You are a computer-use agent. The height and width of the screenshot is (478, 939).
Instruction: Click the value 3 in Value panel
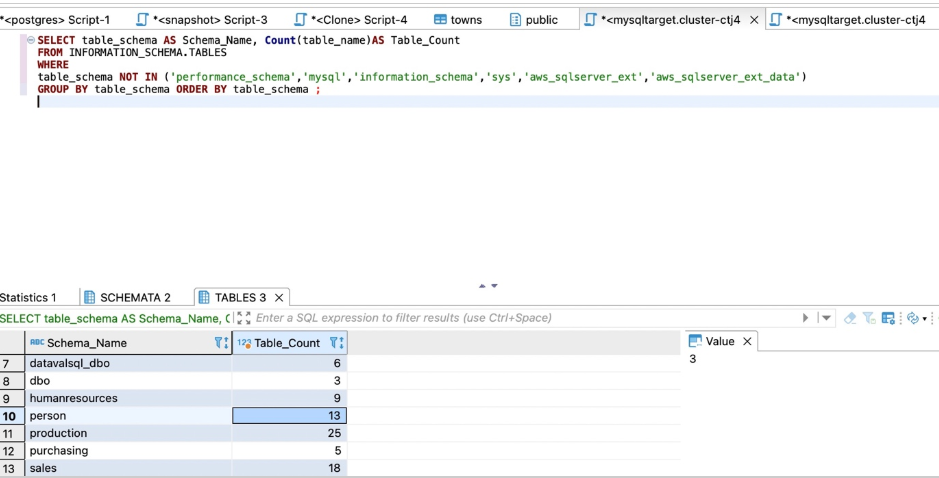pyautogui.click(x=693, y=359)
